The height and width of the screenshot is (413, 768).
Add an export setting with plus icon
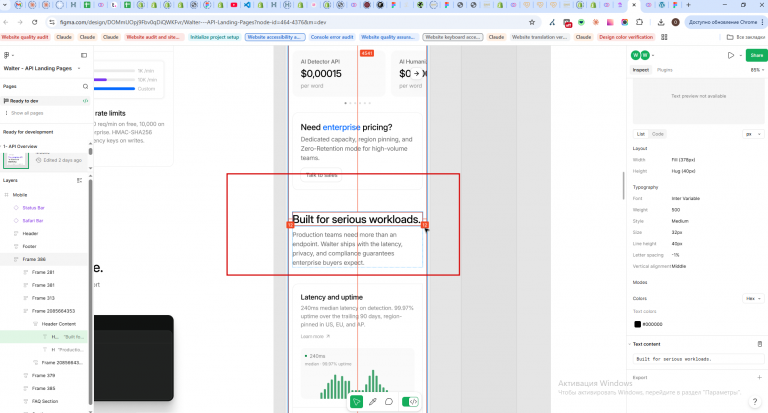pyautogui.click(x=759, y=378)
